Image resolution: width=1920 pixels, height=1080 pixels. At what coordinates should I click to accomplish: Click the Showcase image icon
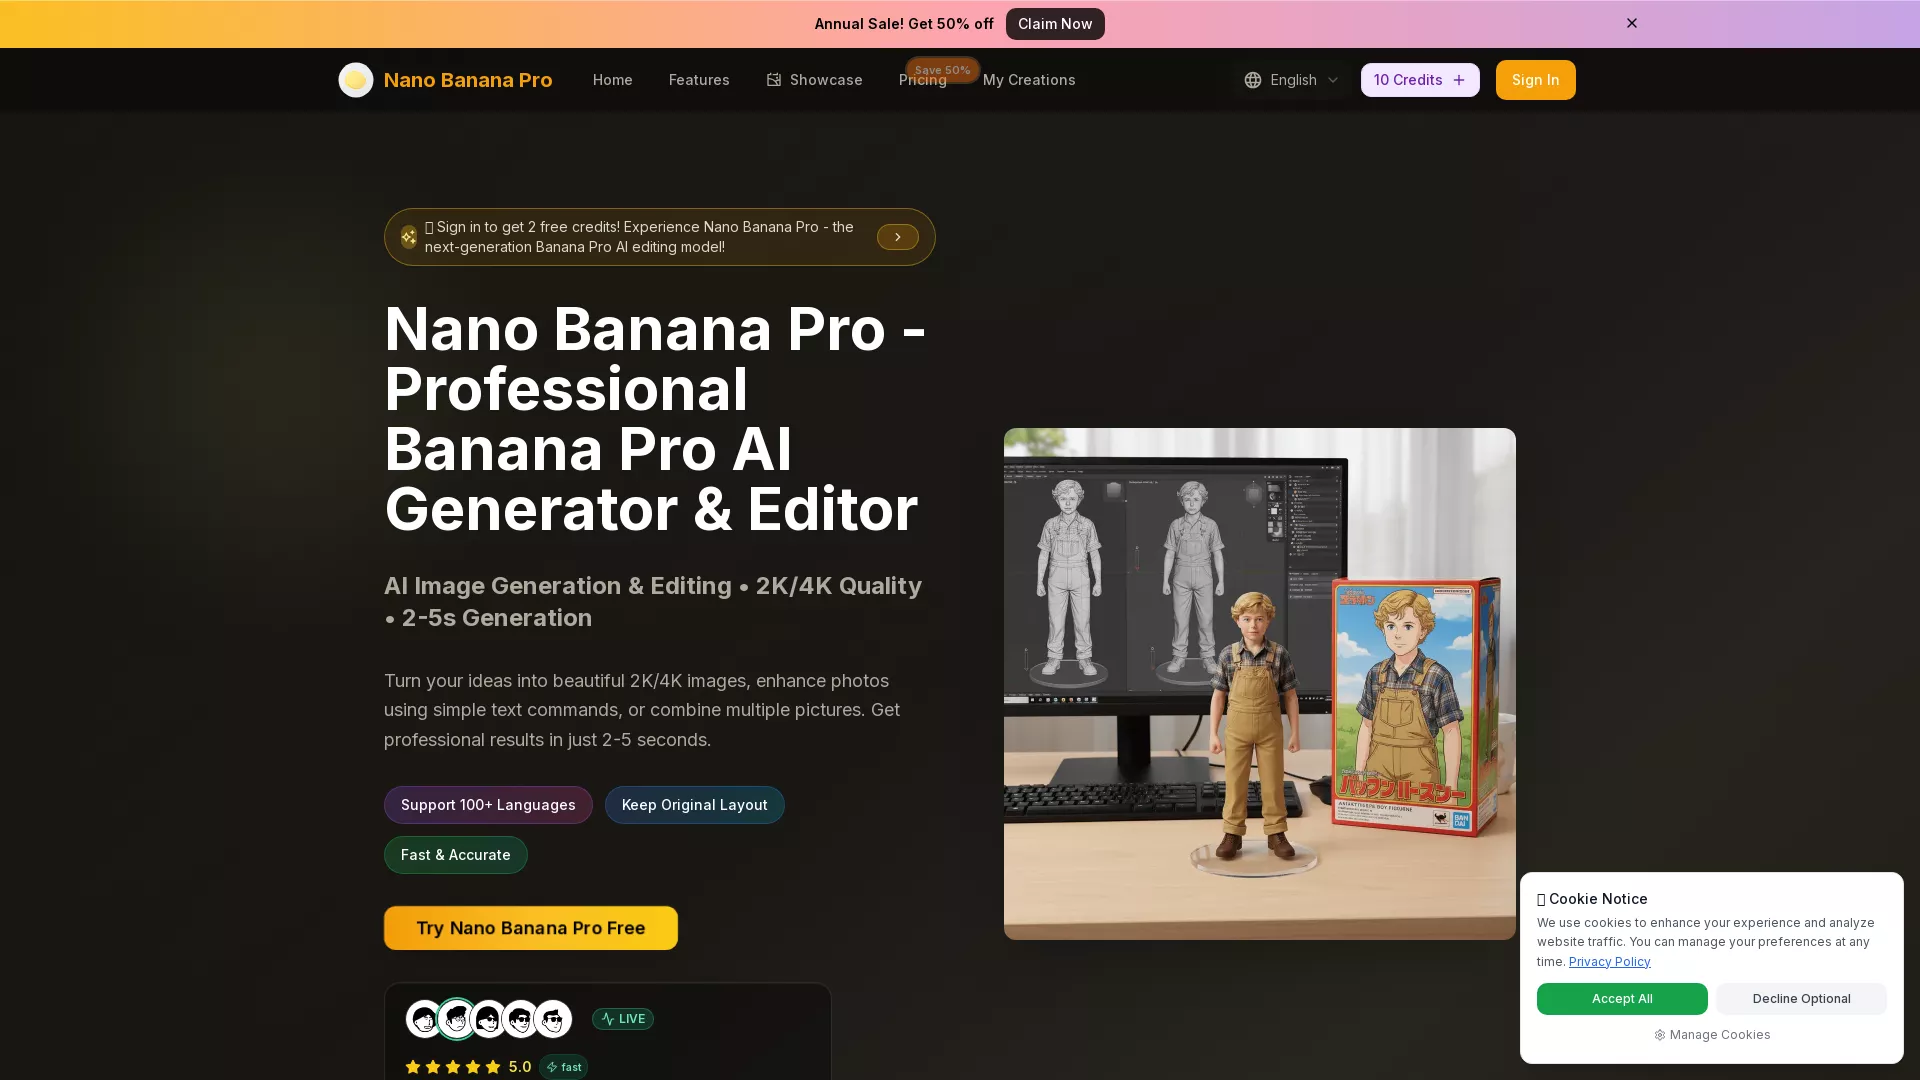coord(774,80)
